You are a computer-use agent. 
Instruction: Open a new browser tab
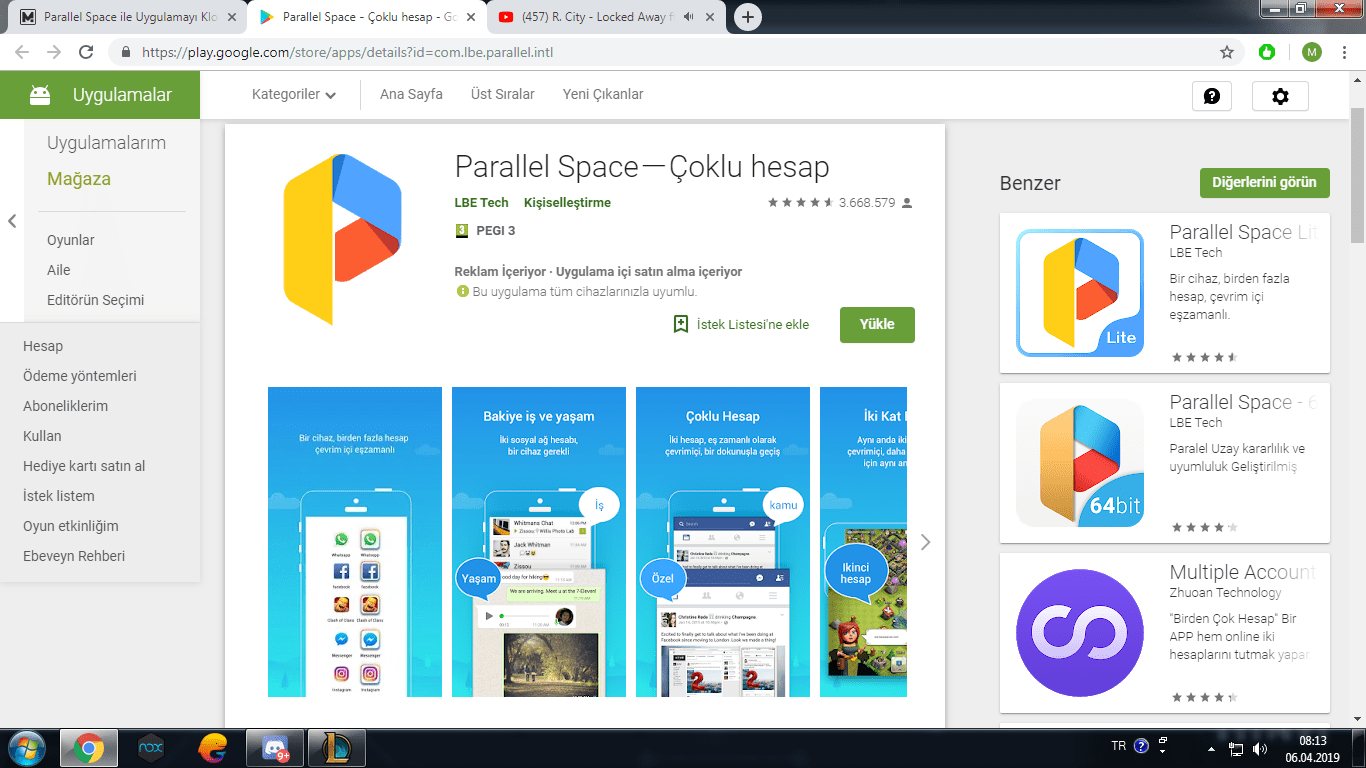click(747, 17)
